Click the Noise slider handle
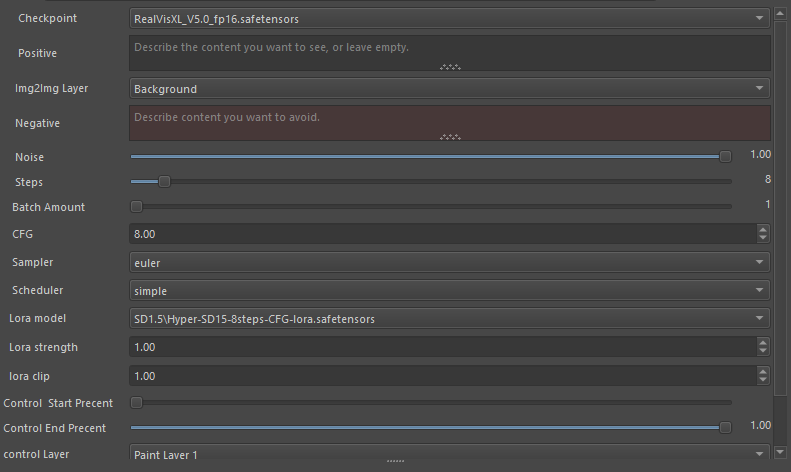Viewport: 791px width, 472px height. point(725,156)
